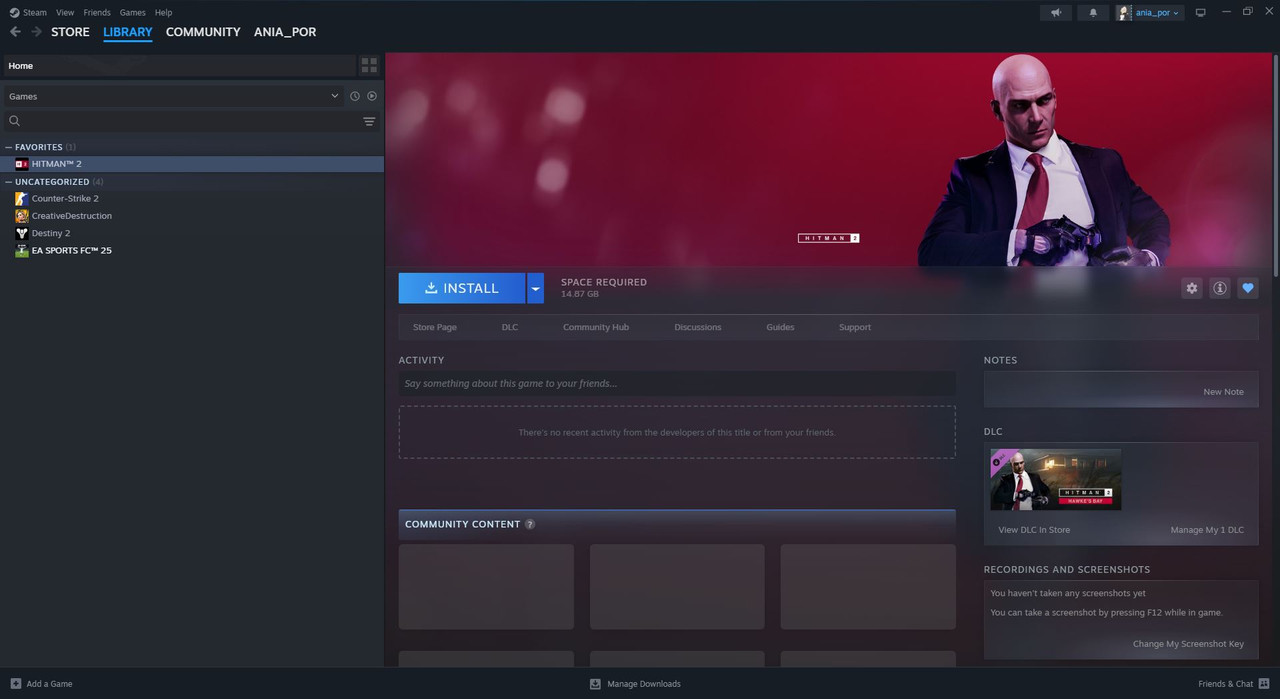
Task: Go back with the left arrow
Action: click(15, 32)
